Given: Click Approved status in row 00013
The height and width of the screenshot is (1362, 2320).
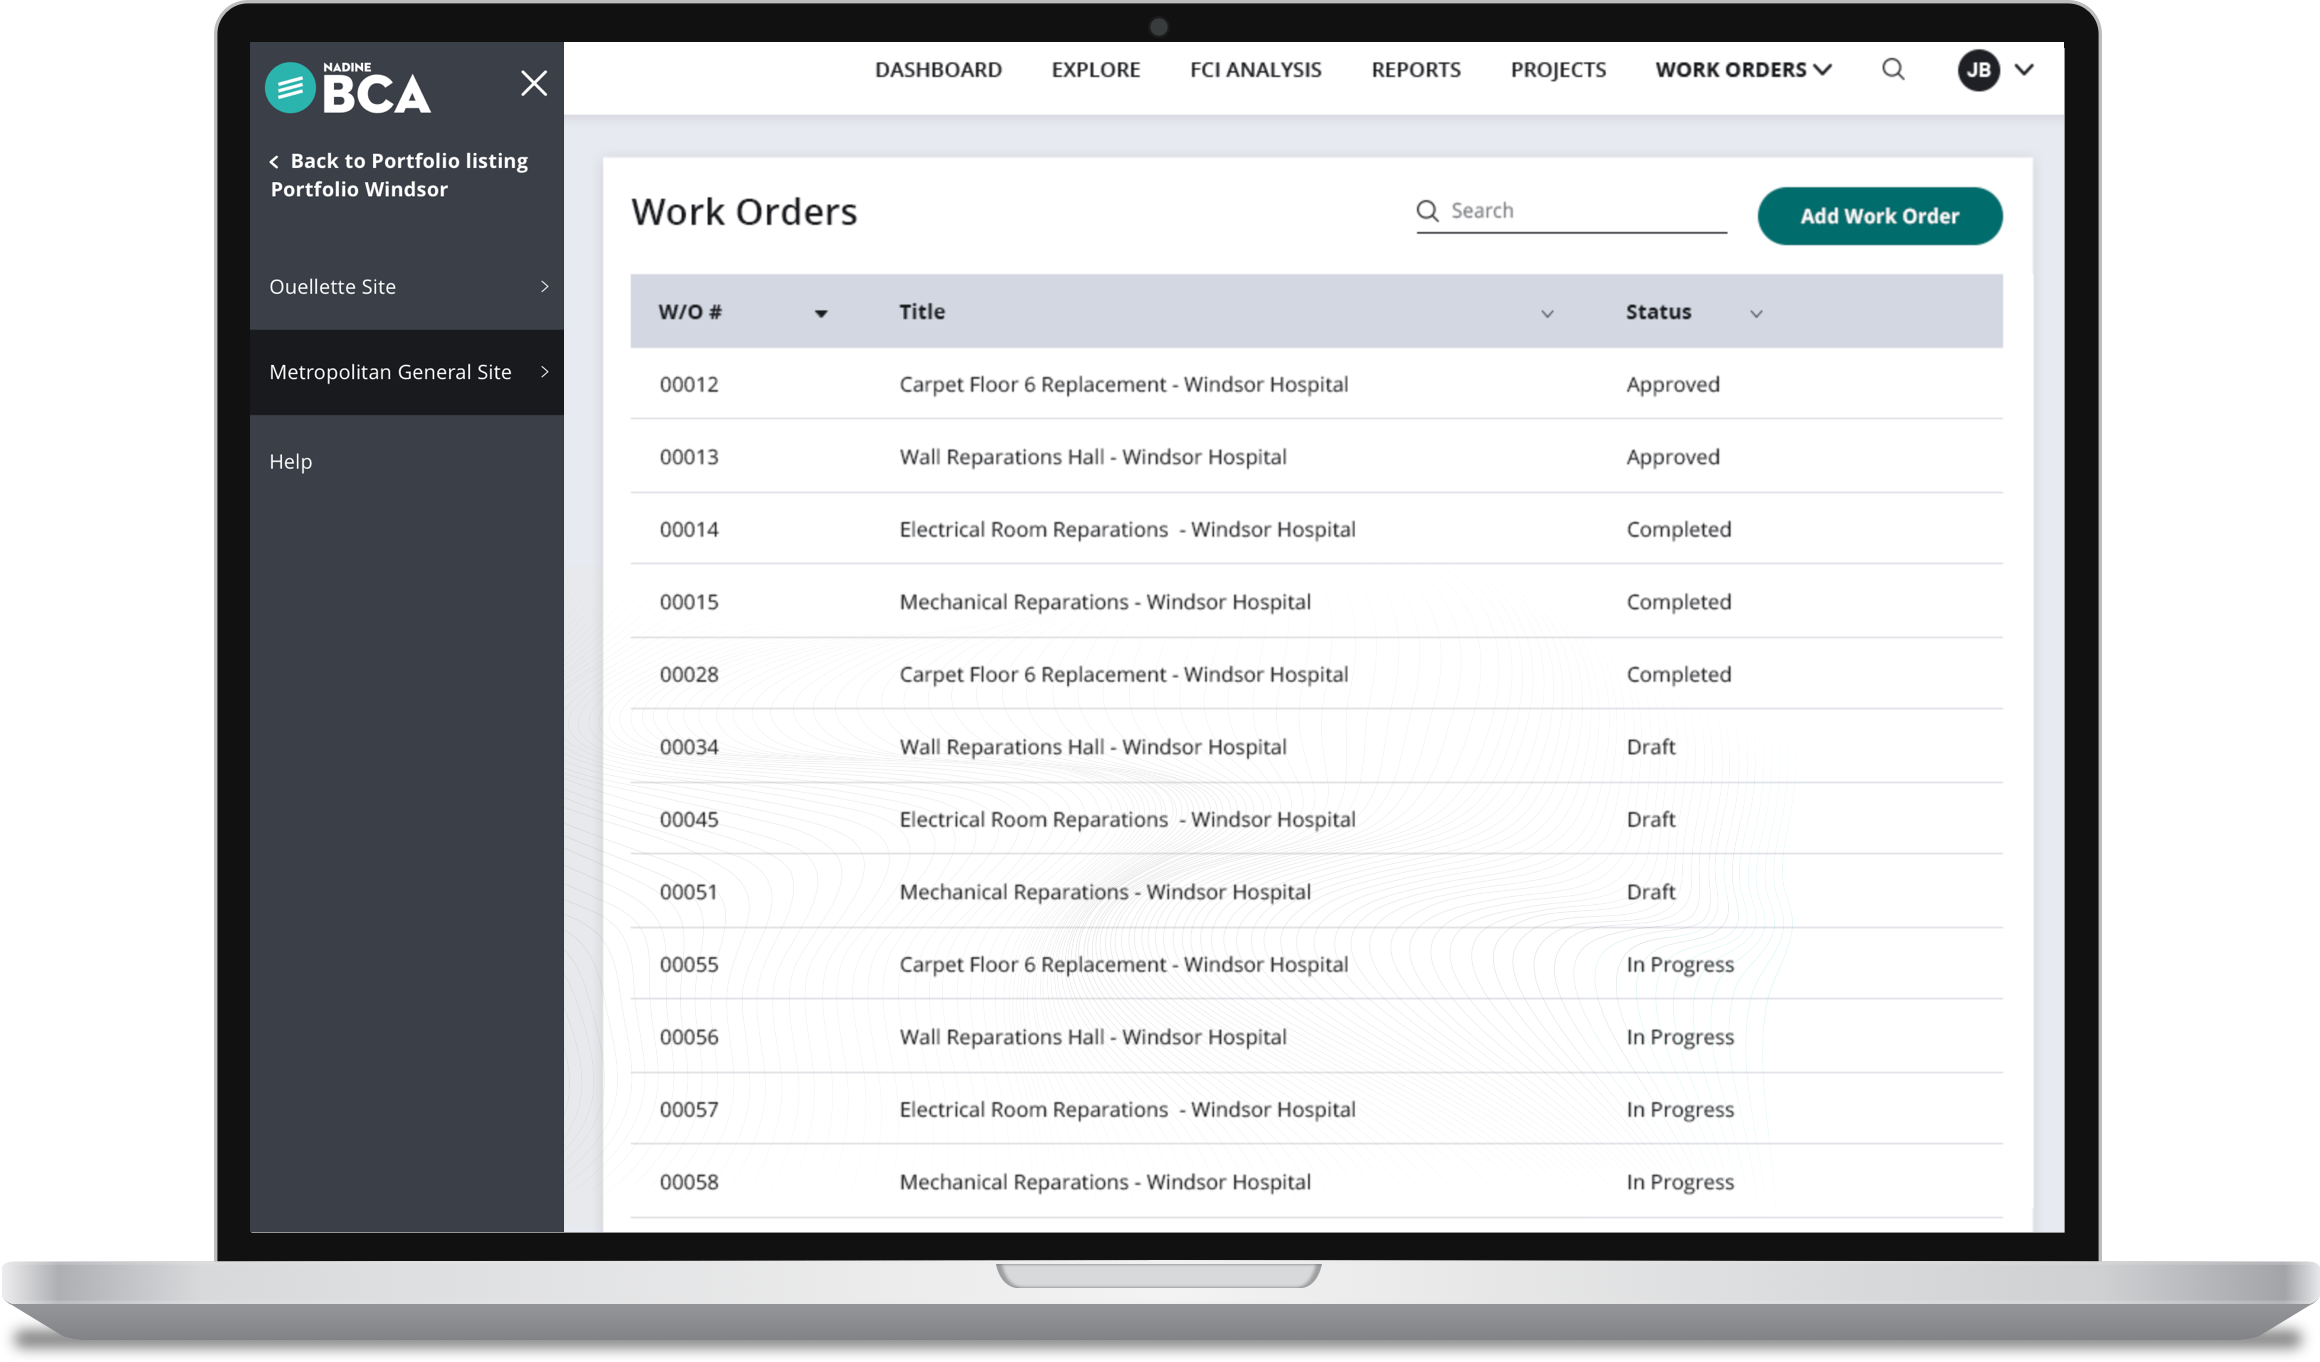Looking at the screenshot, I should pyautogui.click(x=1672, y=457).
